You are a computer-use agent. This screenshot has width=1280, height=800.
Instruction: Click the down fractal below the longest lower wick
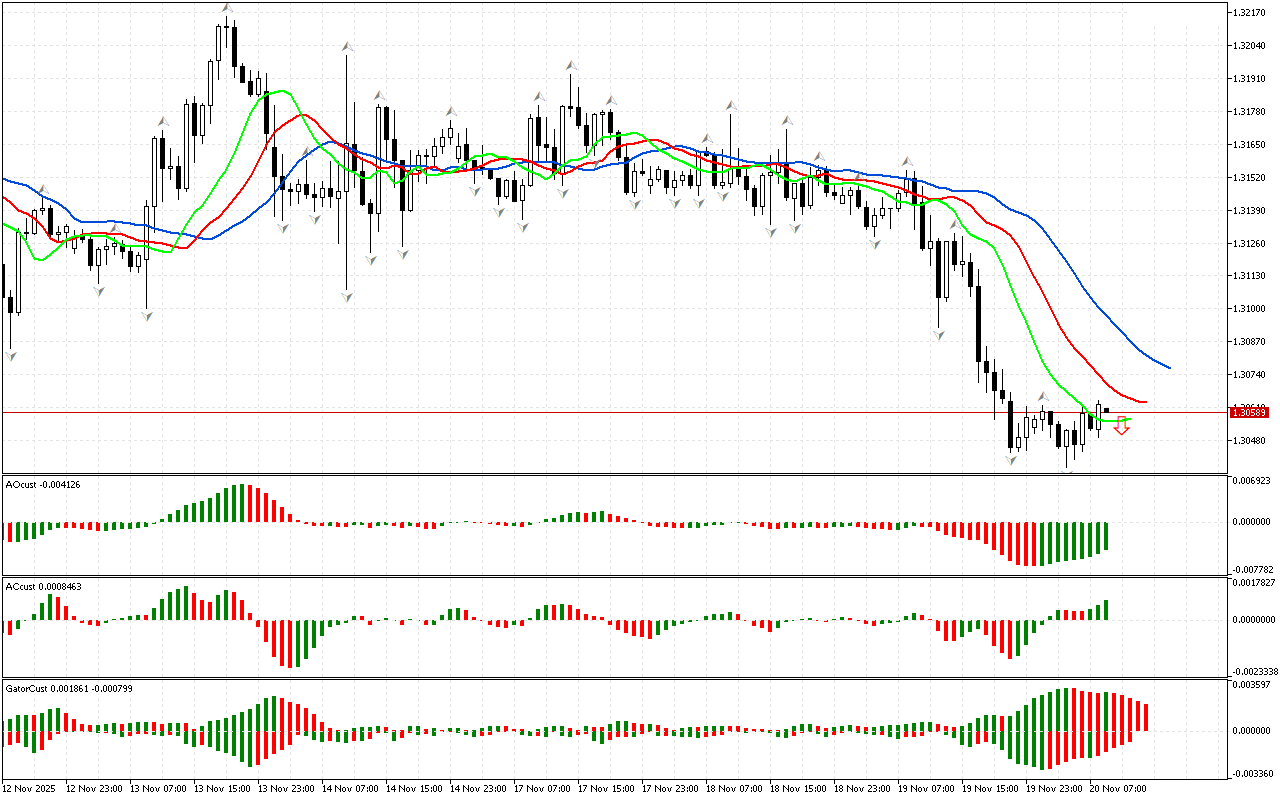[x=347, y=297]
